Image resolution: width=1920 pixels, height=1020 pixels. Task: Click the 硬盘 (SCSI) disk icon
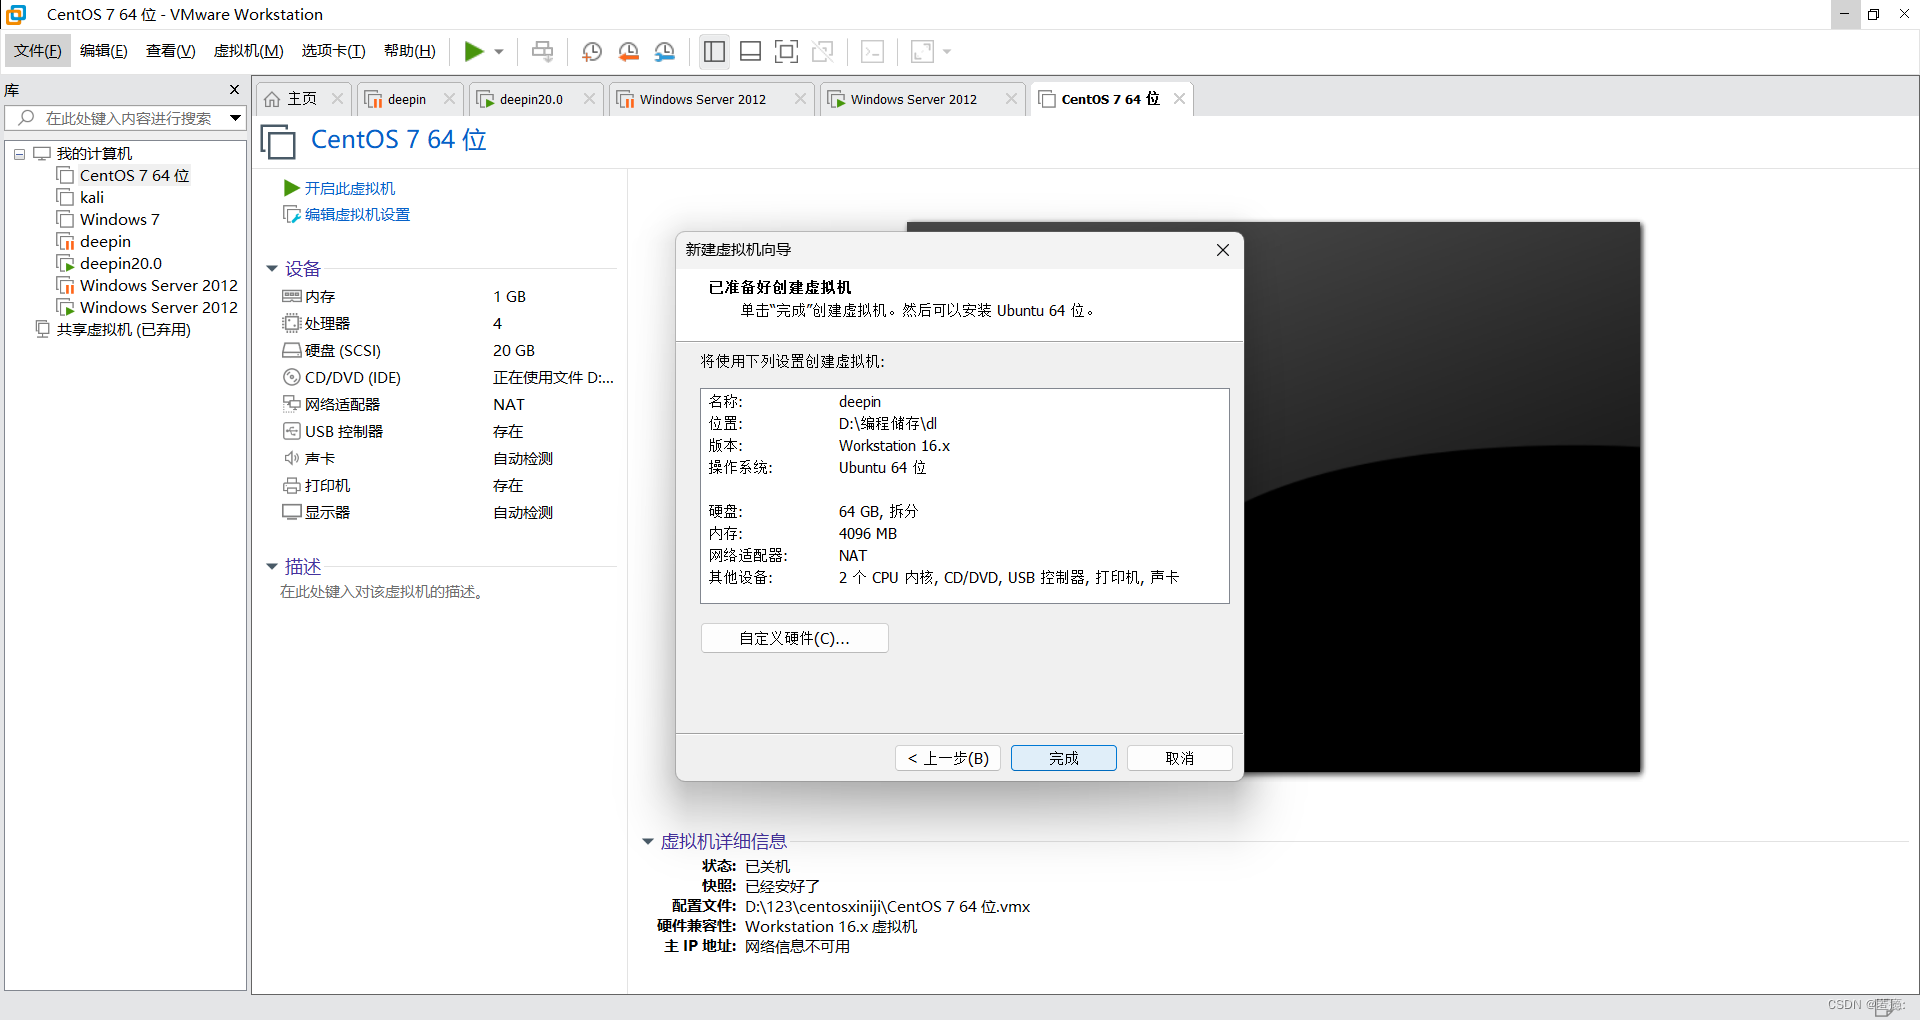coord(292,350)
